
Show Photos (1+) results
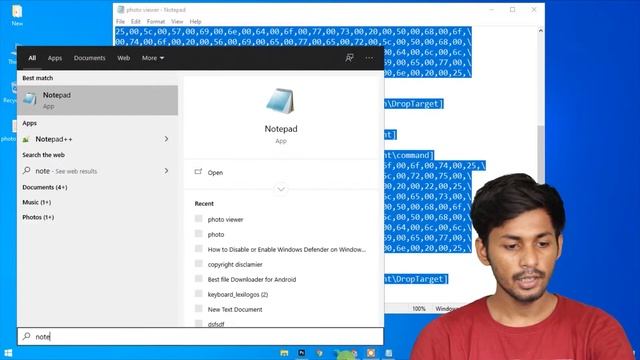pos(38,217)
